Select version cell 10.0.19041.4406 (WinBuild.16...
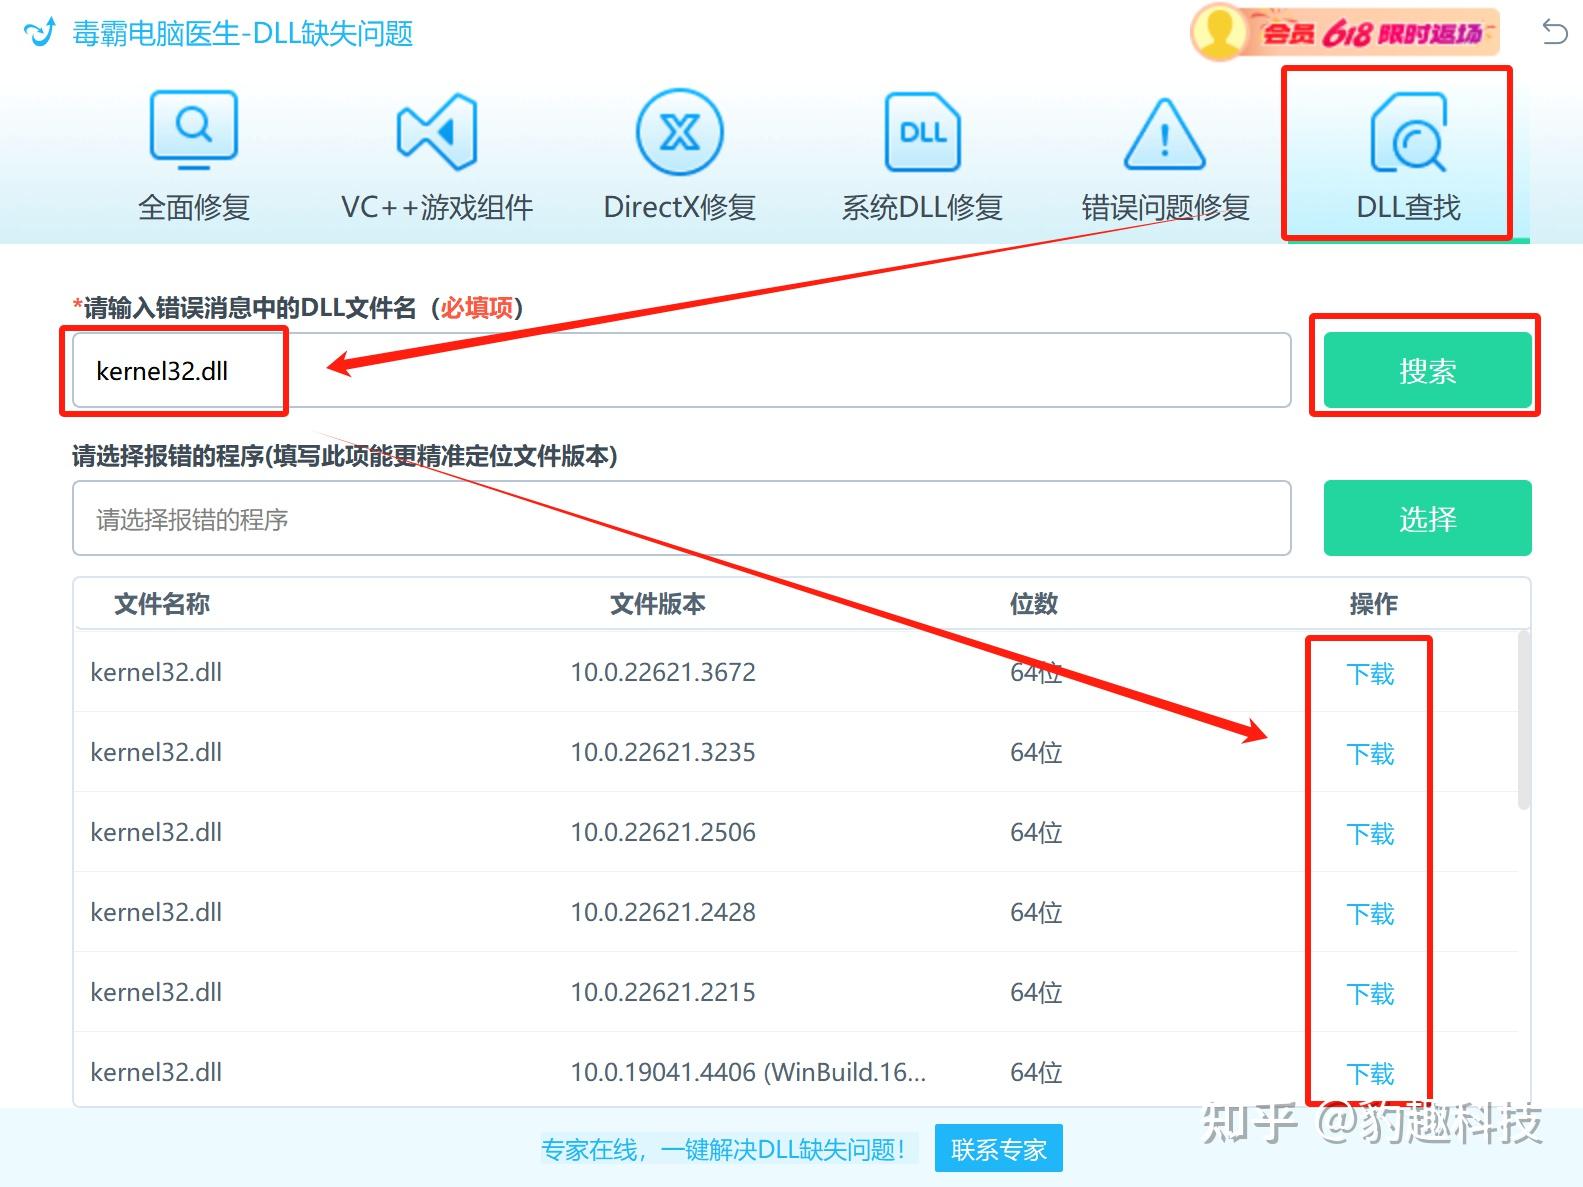1583x1187 pixels. tap(748, 1072)
